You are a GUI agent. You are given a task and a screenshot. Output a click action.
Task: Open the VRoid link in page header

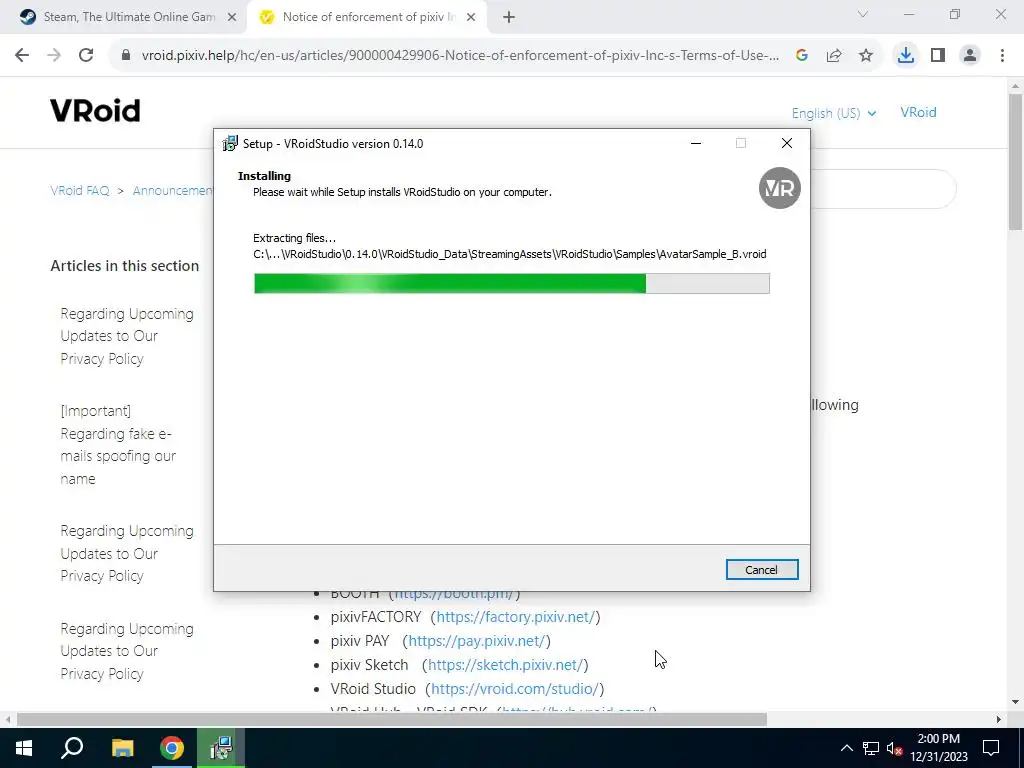[x=918, y=112]
